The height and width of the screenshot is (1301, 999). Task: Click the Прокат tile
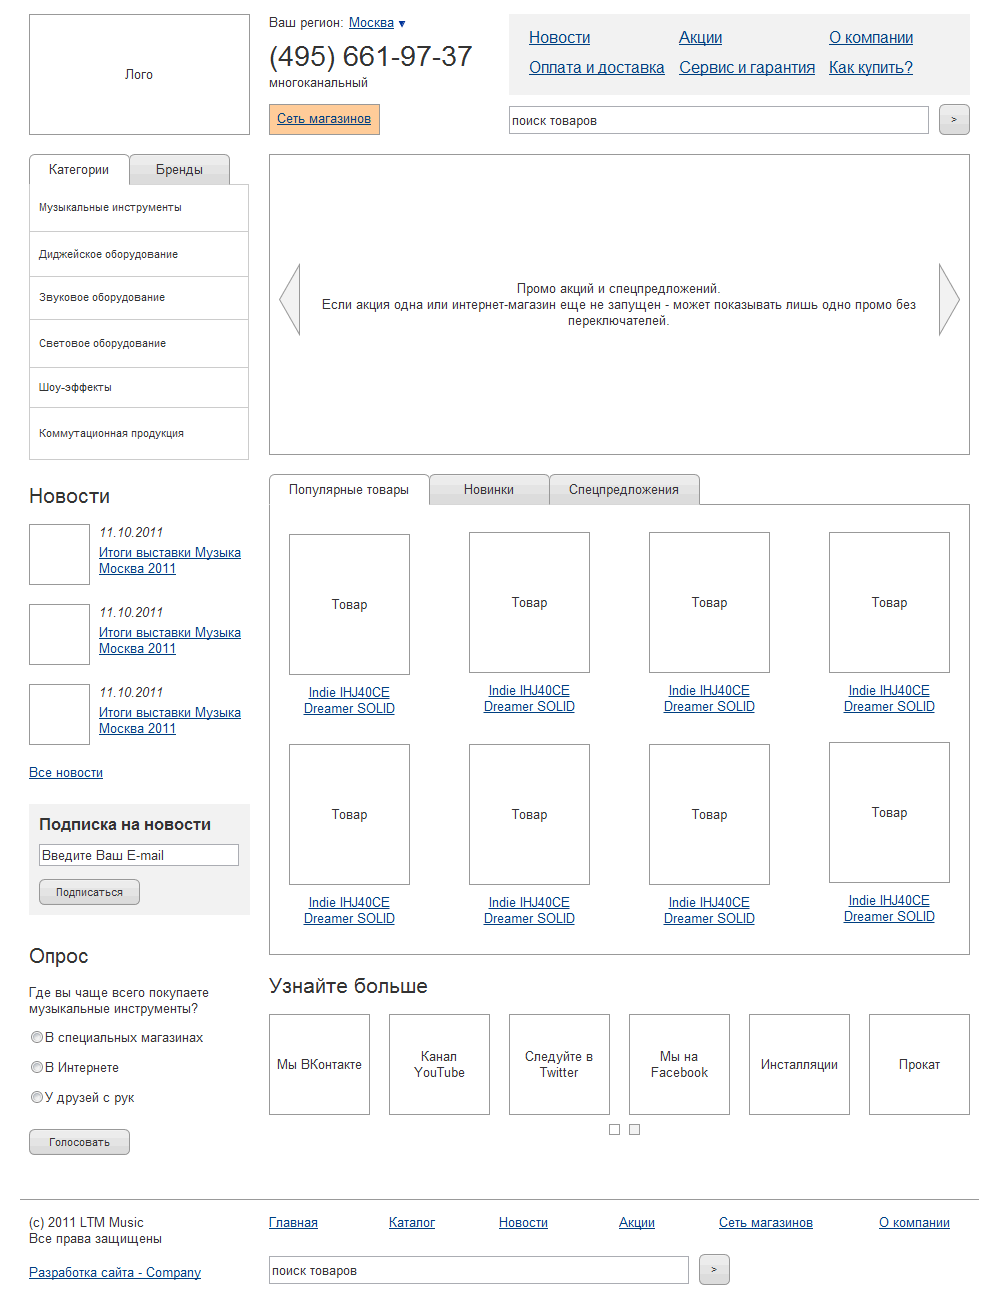919,1065
